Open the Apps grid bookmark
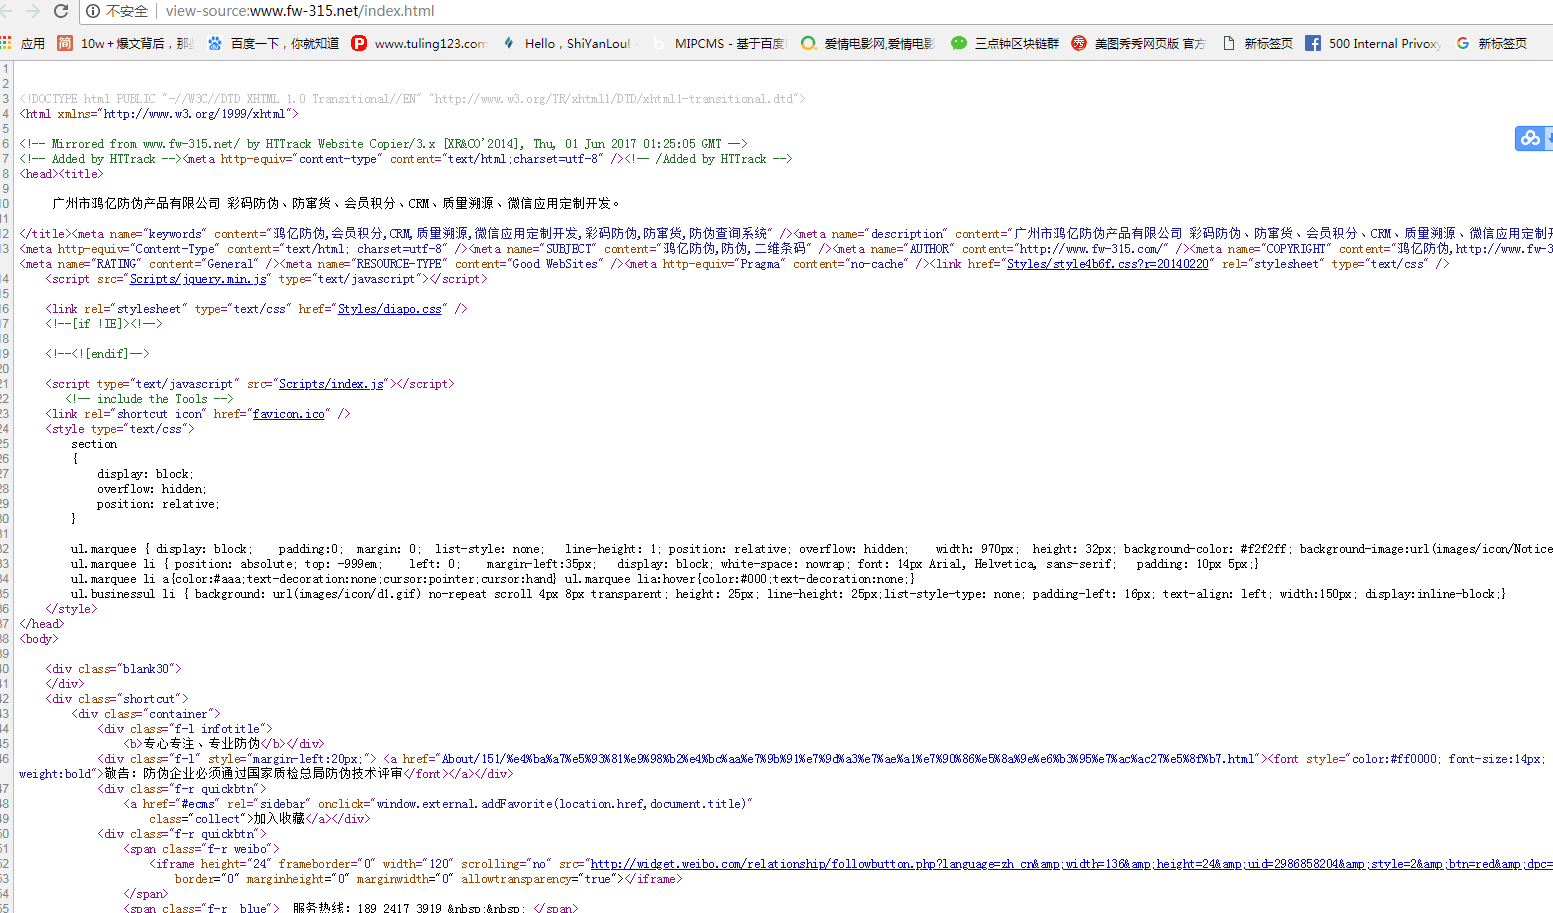The height and width of the screenshot is (913, 1553). pyautogui.click(x=7, y=43)
